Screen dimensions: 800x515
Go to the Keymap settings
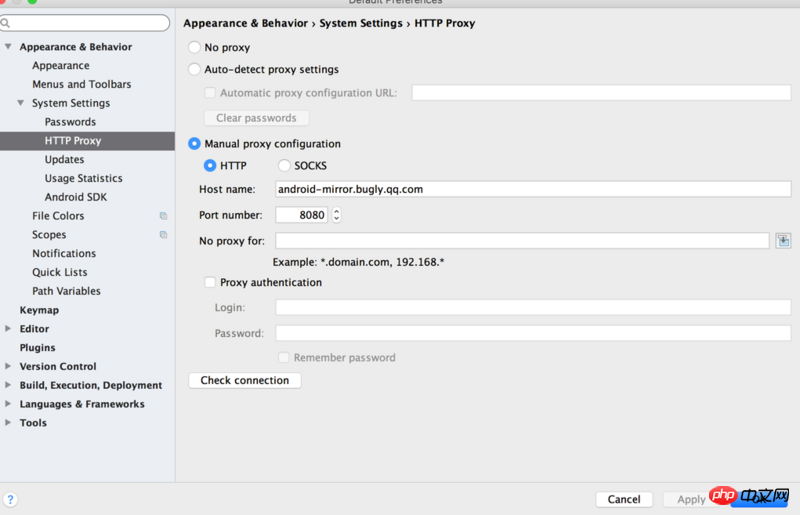(x=39, y=310)
